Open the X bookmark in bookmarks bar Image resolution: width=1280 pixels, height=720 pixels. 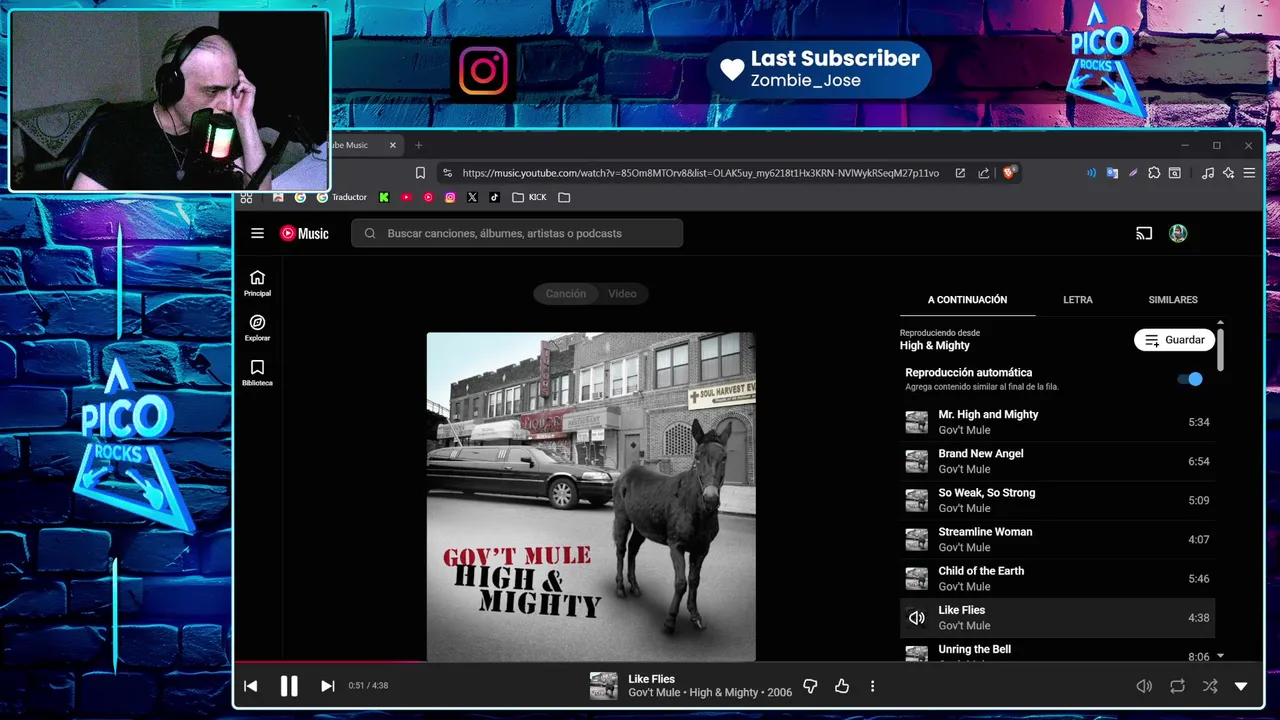click(x=472, y=197)
